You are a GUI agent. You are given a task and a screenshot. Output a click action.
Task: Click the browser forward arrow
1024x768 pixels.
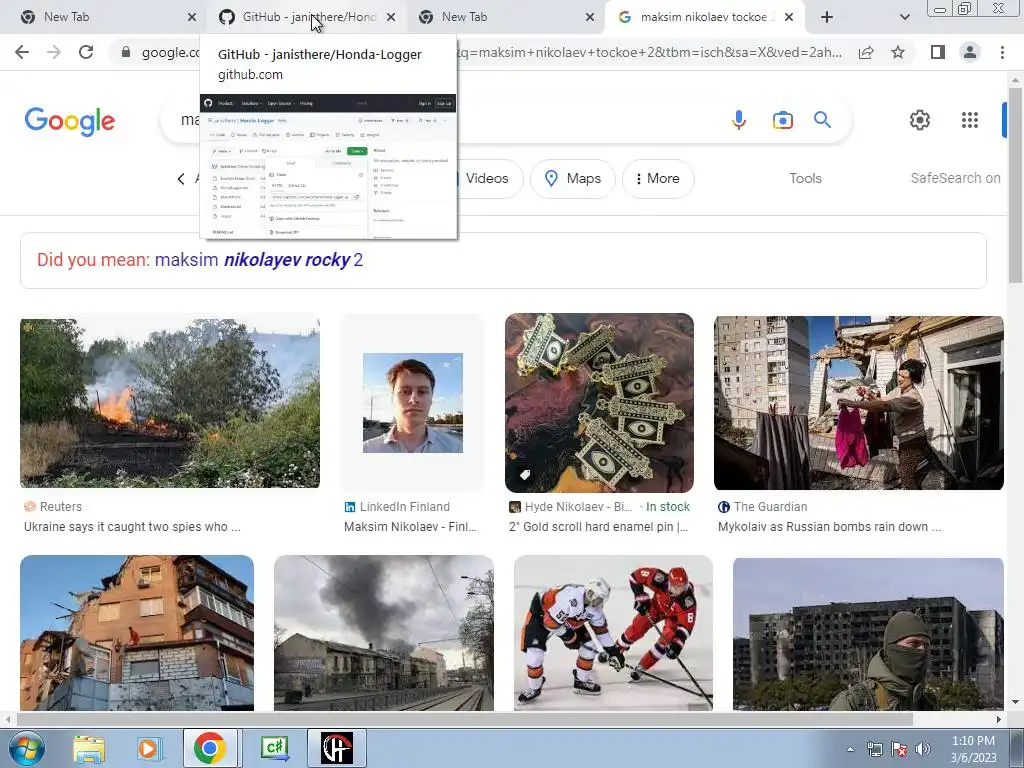(54, 52)
